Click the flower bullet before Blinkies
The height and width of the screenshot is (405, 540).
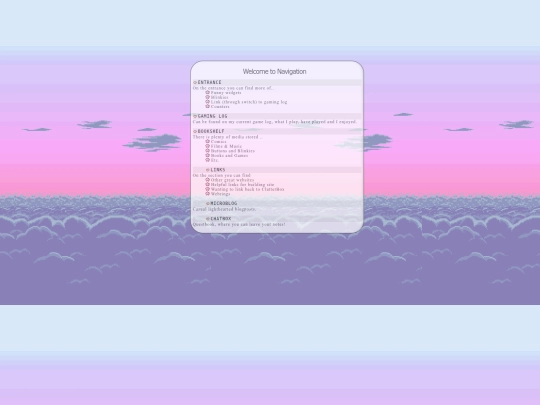[x=207, y=97]
